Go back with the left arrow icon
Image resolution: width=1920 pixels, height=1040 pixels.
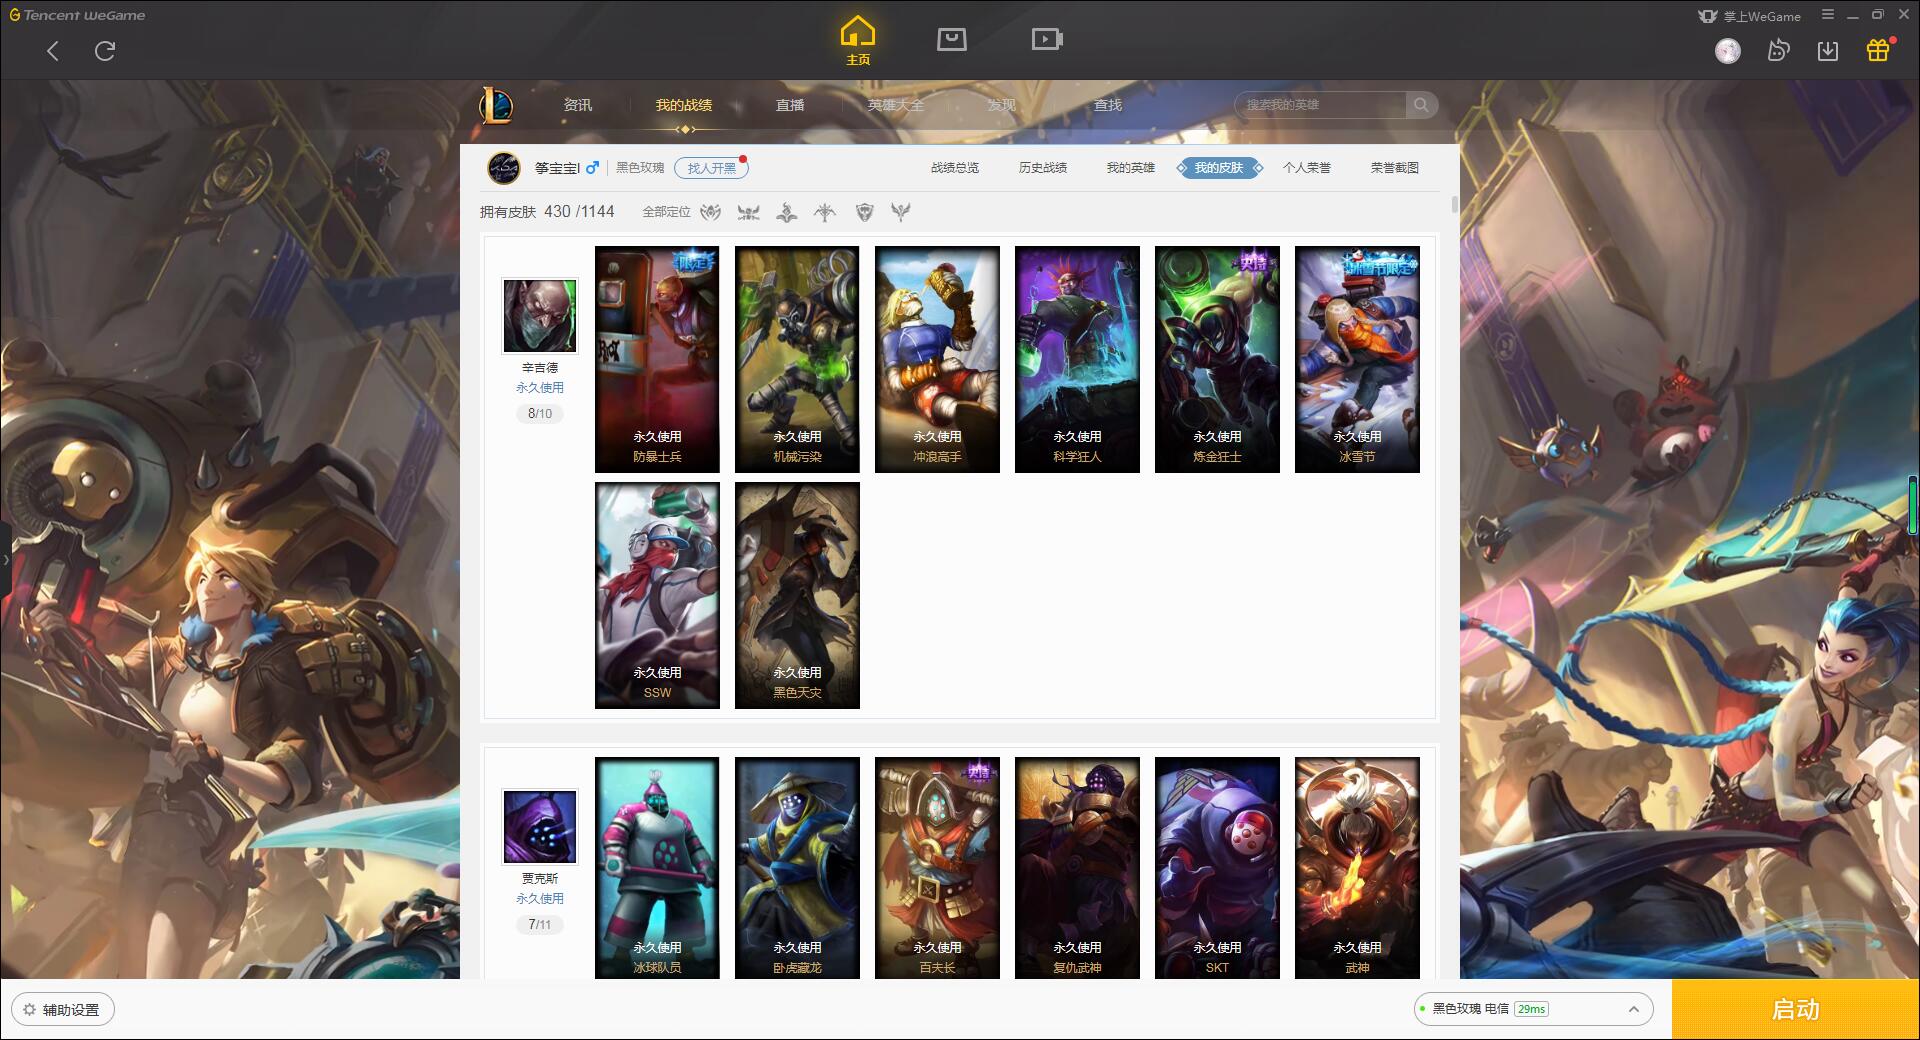click(x=53, y=51)
